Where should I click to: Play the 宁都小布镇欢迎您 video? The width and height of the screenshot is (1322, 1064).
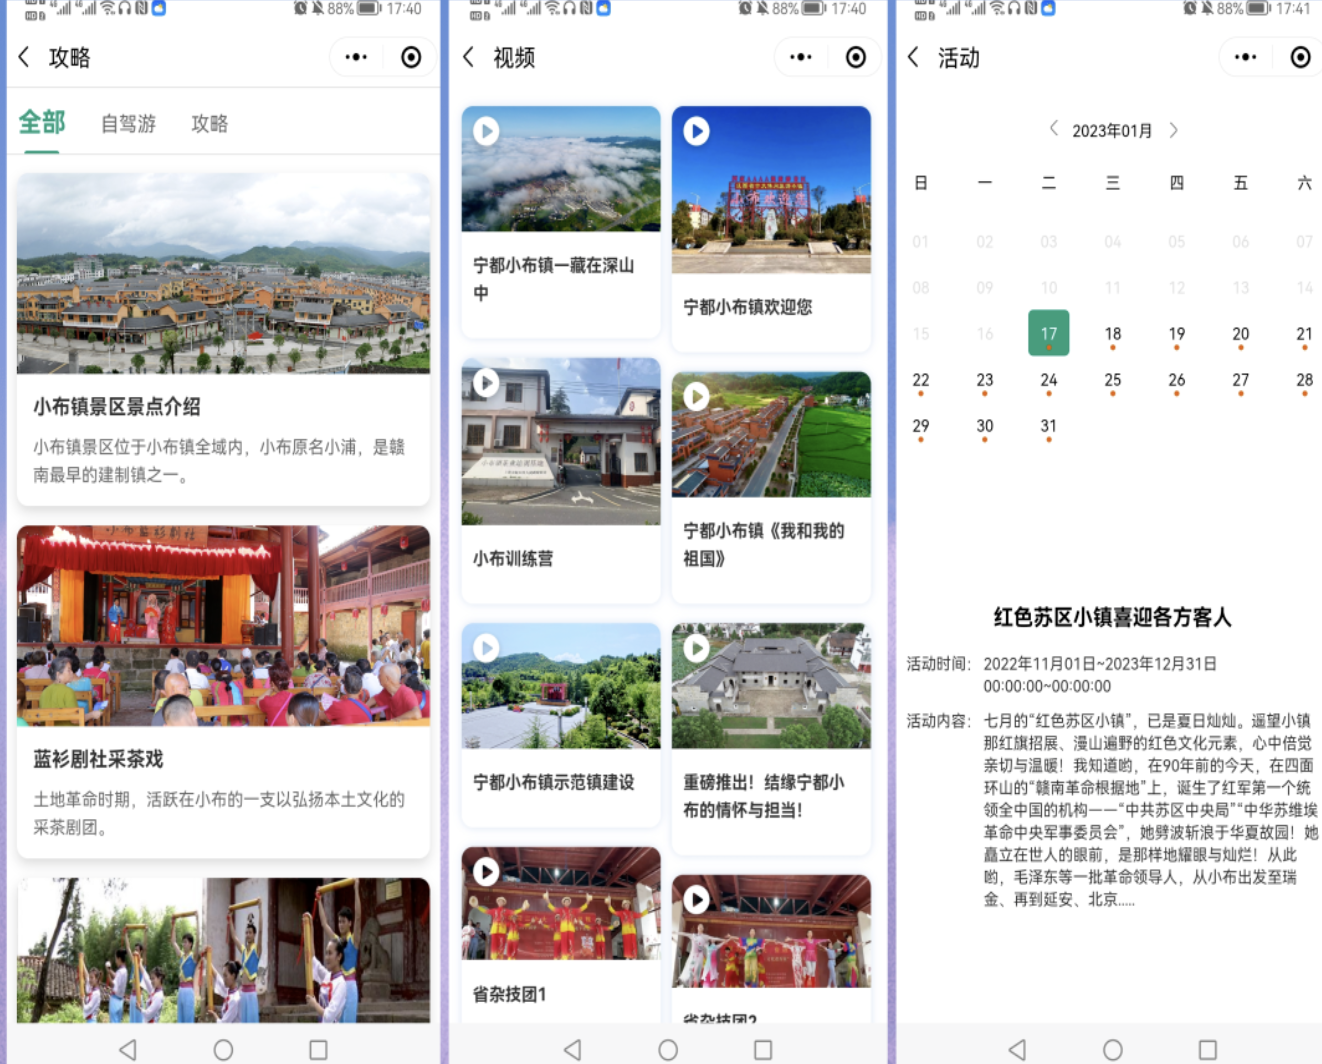[696, 131]
